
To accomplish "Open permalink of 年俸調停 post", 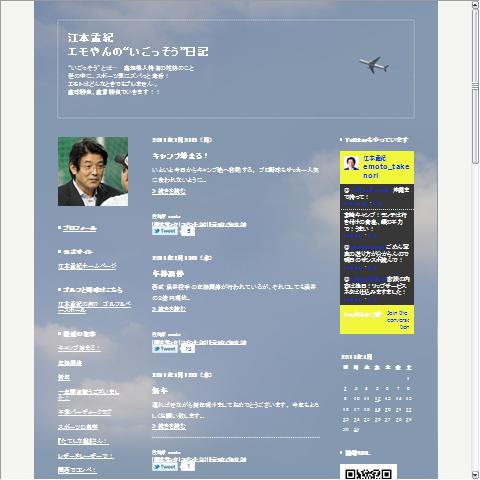I will click(x=166, y=342).
